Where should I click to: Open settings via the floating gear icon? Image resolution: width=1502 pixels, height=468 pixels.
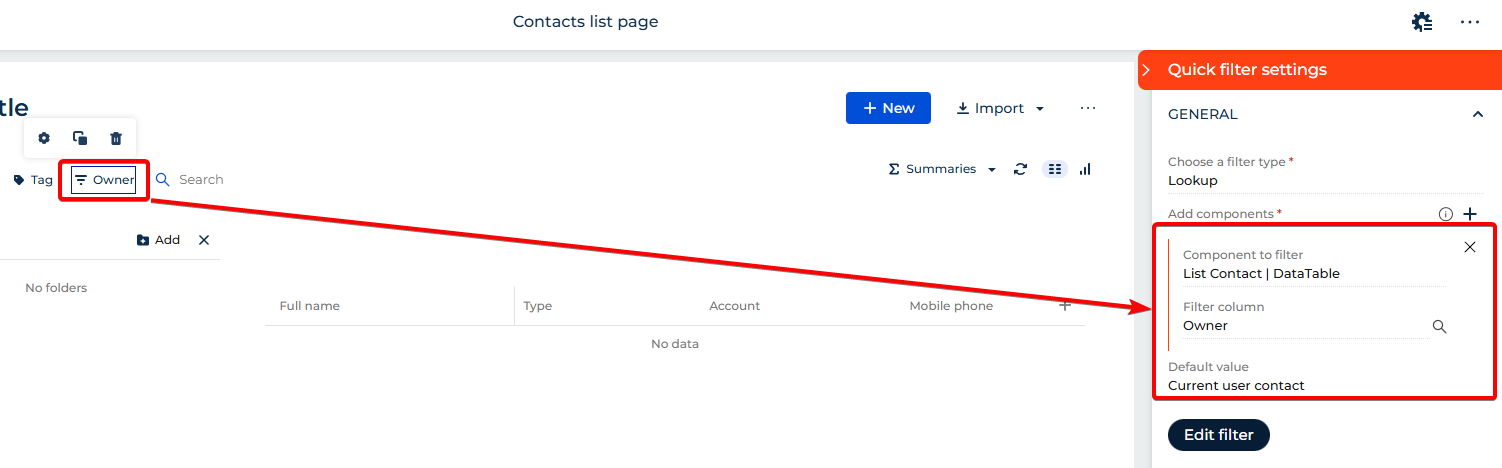44,138
